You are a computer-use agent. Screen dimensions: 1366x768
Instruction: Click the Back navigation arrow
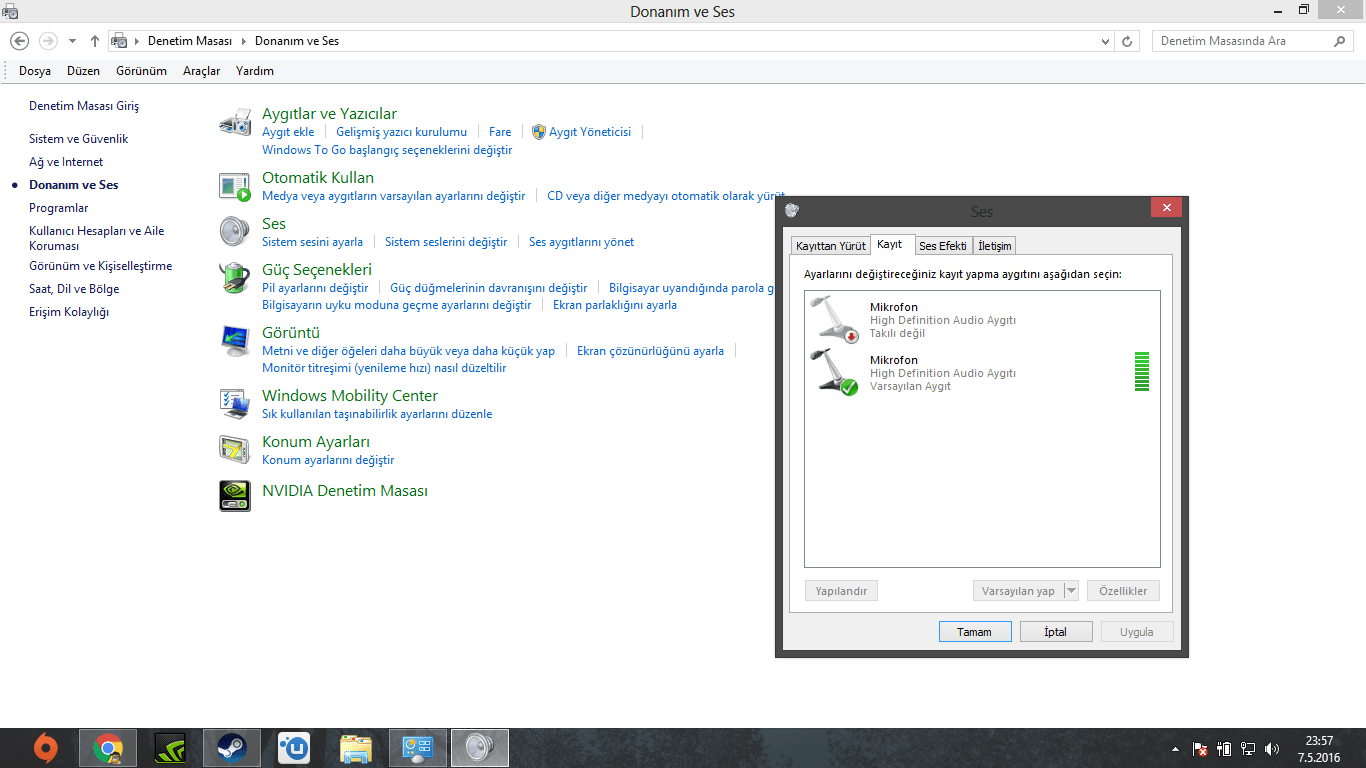tap(20, 41)
